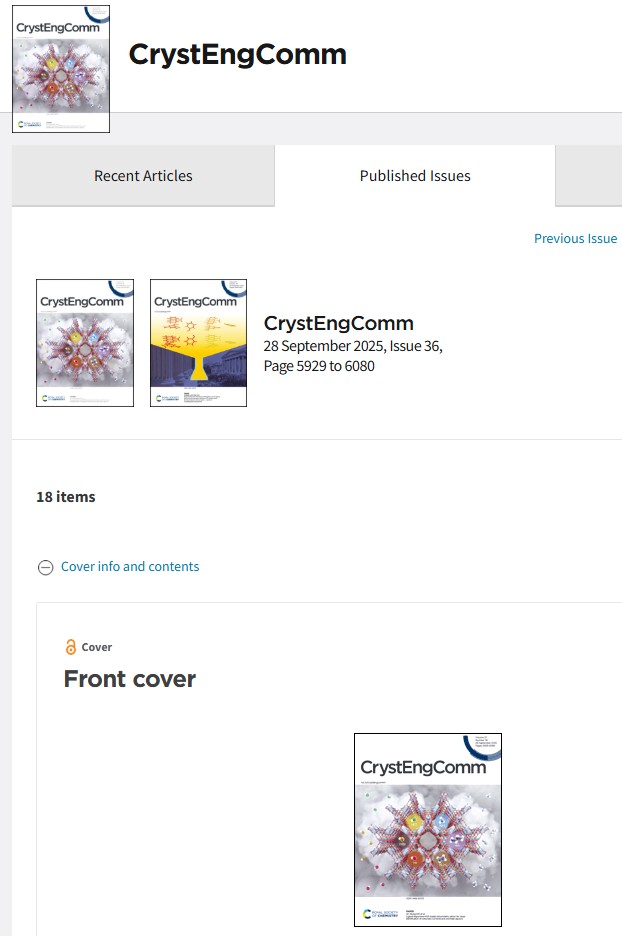Click the partially visible tab right of Published Issues
Image resolution: width=622 pixels, height=936 pixels.
tap(589, 176)
